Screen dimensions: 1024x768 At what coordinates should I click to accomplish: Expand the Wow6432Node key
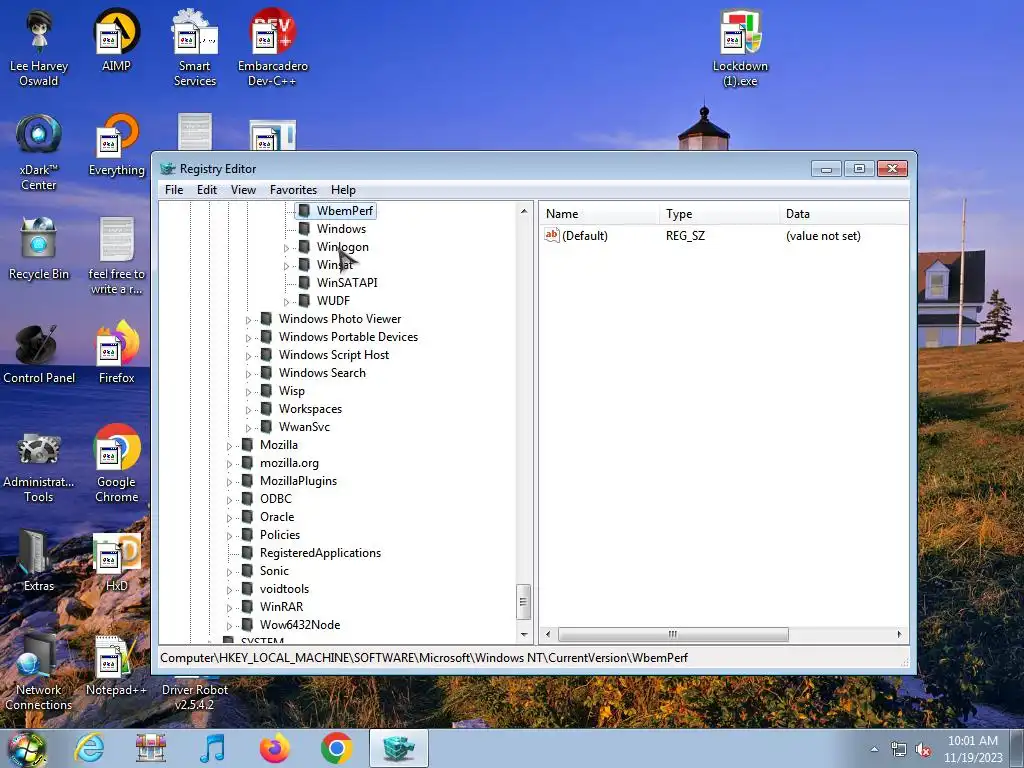(229, 626)
